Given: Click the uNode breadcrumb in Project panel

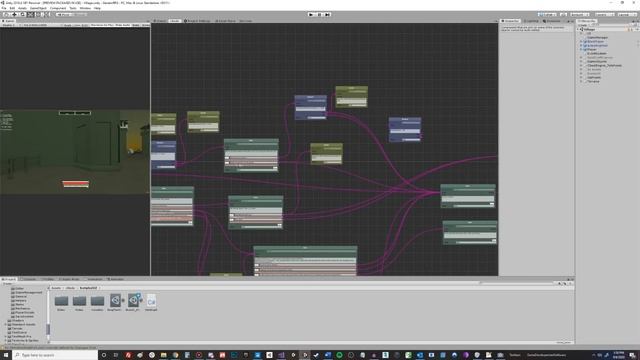Looking at the screenshot, I should point(70,288).
